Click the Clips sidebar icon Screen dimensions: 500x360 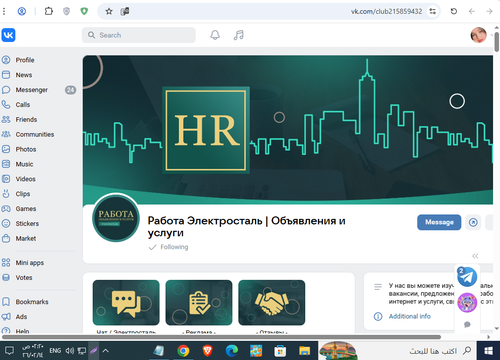(x=6, y=194)
